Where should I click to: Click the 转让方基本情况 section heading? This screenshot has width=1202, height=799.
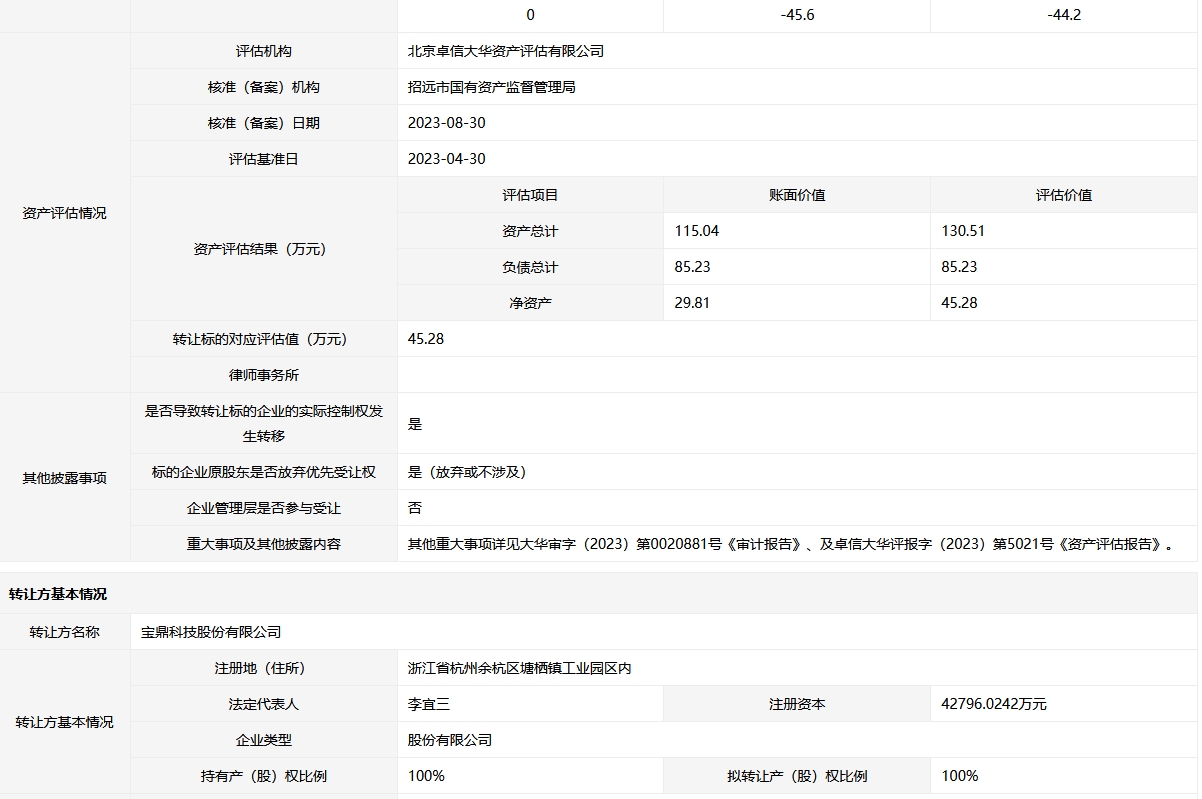coord(58,594)
